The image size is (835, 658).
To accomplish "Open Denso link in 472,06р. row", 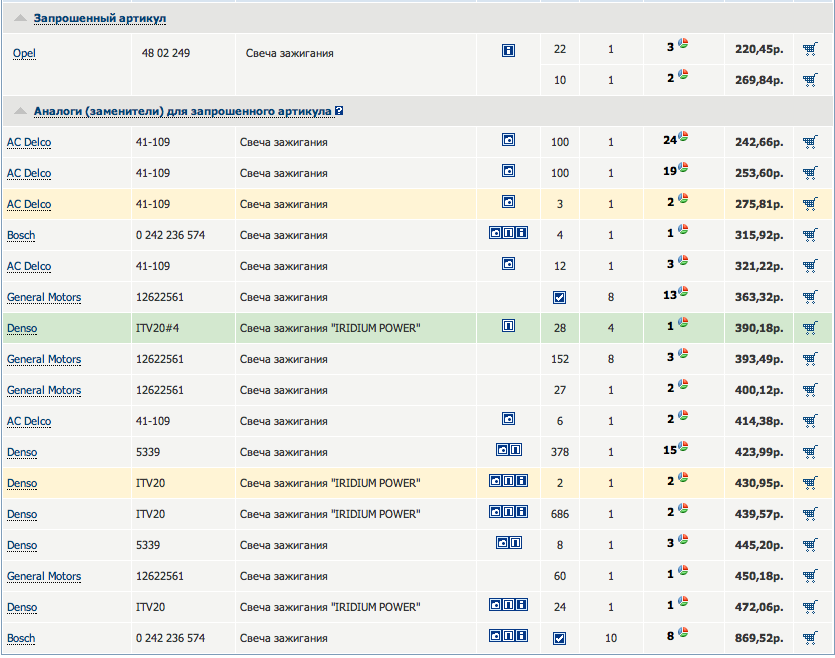I will tap(22, 607).
